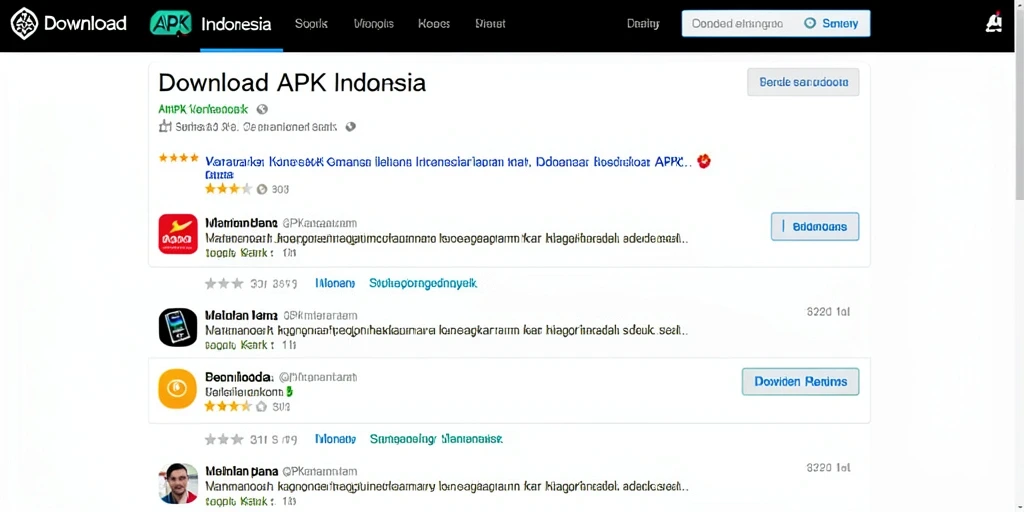
Task: Select the Marionbana listing title
Action: pos(242,223)
